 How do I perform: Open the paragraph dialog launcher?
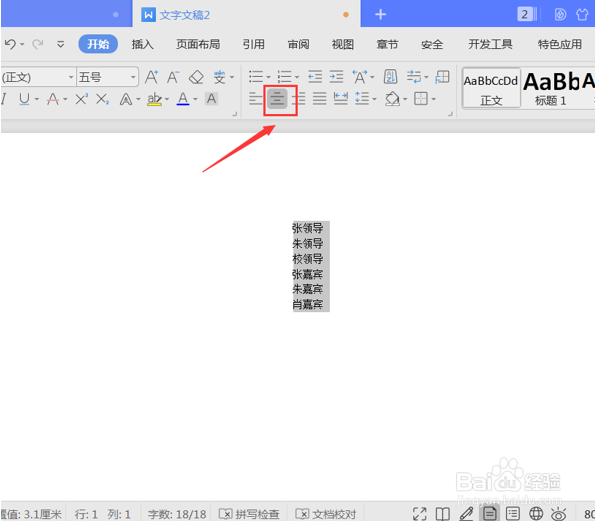point(450,113)
